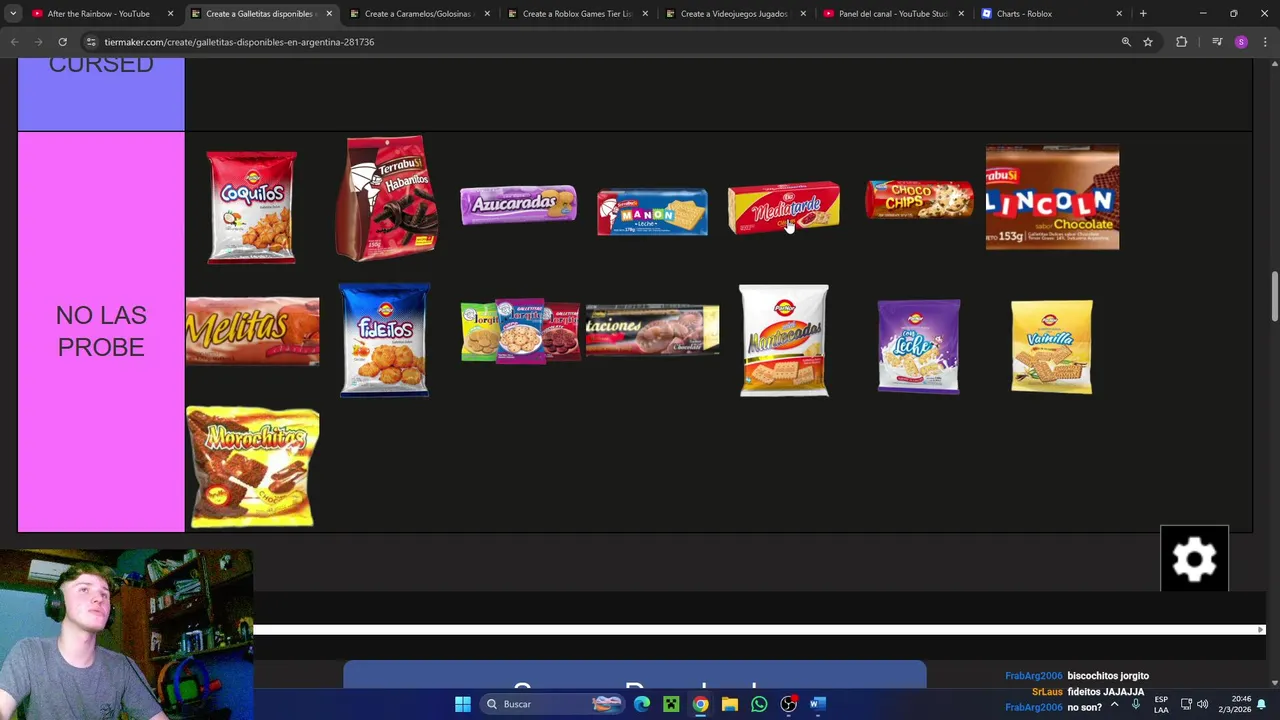
Task: Open the volume speaker tray icon
Action: click(x=1202, y=704)
